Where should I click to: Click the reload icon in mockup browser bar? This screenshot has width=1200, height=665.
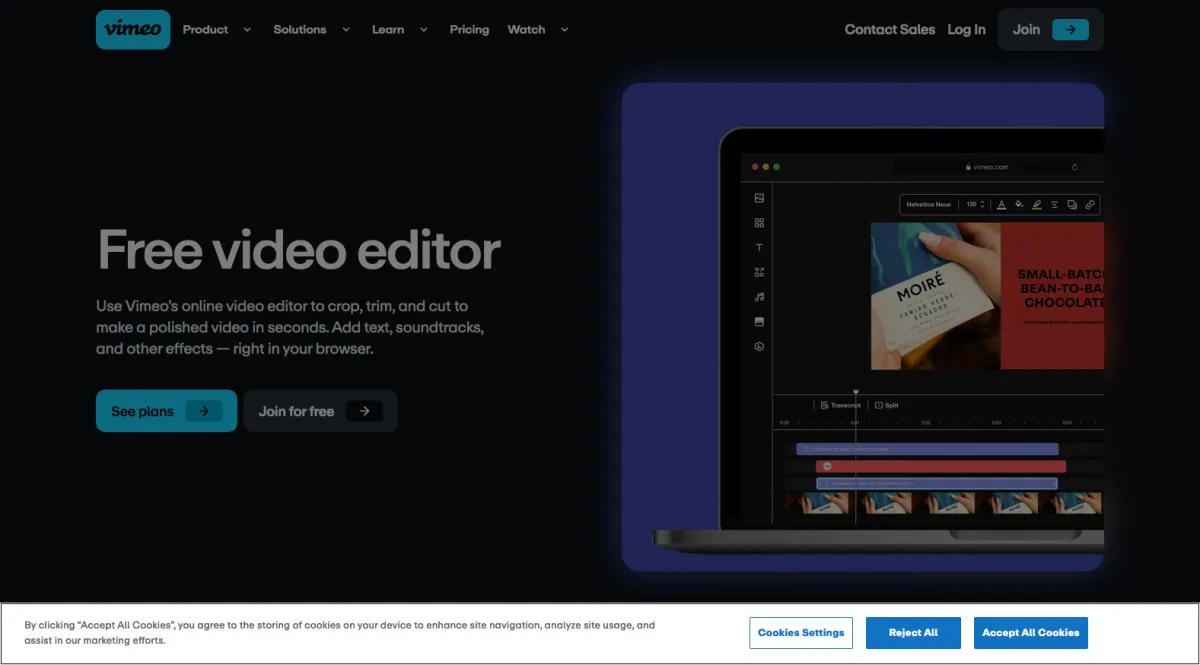1075,167
